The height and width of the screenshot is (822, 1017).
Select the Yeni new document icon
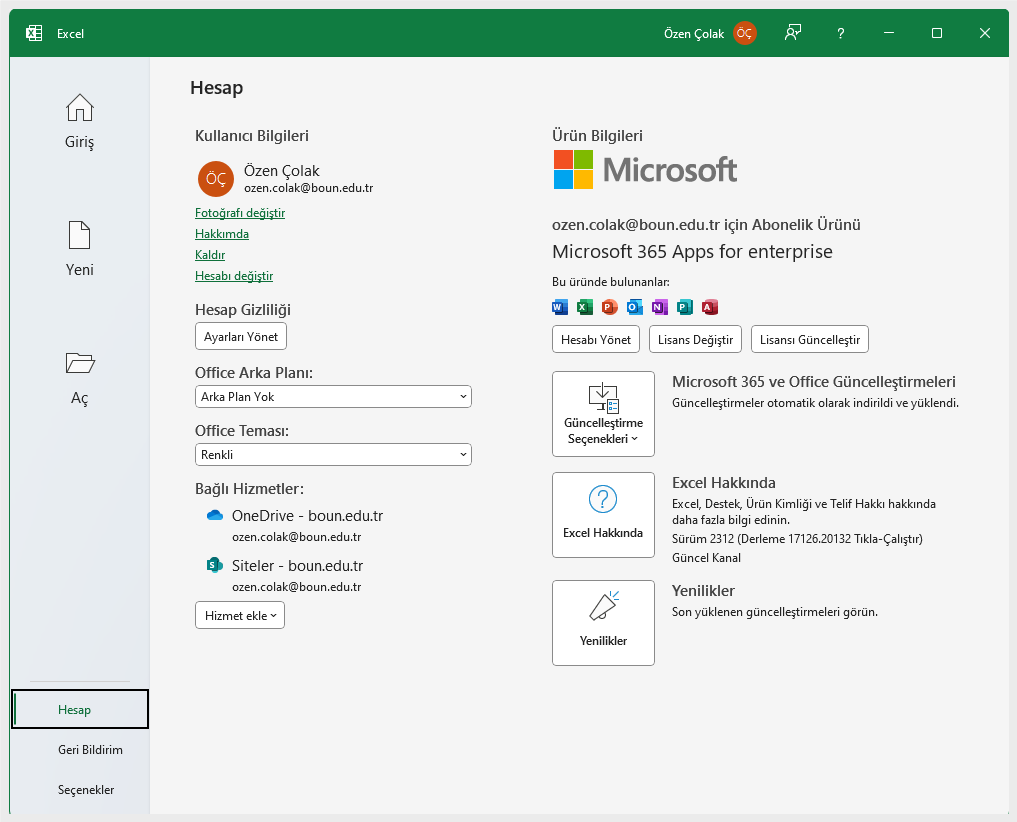pyautogui.click(x=80, y=235)
